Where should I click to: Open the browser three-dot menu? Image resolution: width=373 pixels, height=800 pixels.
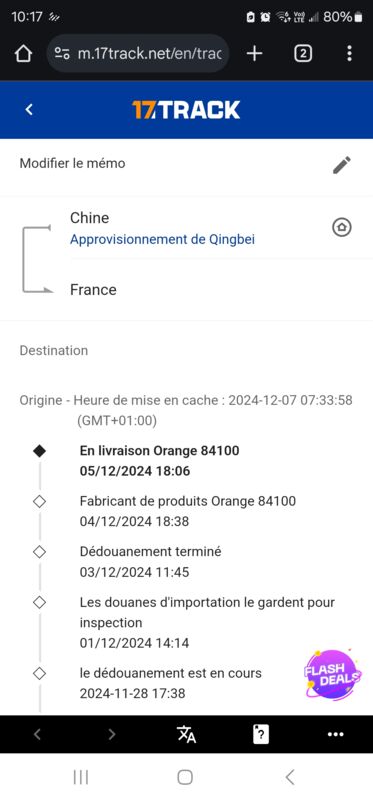click(x=349, y=54)
